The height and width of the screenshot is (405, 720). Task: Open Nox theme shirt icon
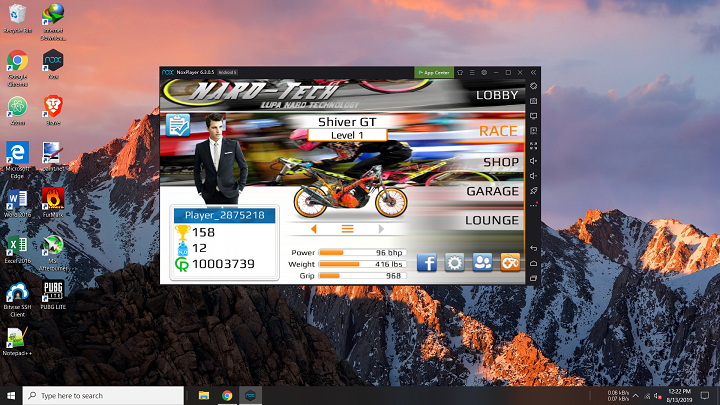click(460, 73)
